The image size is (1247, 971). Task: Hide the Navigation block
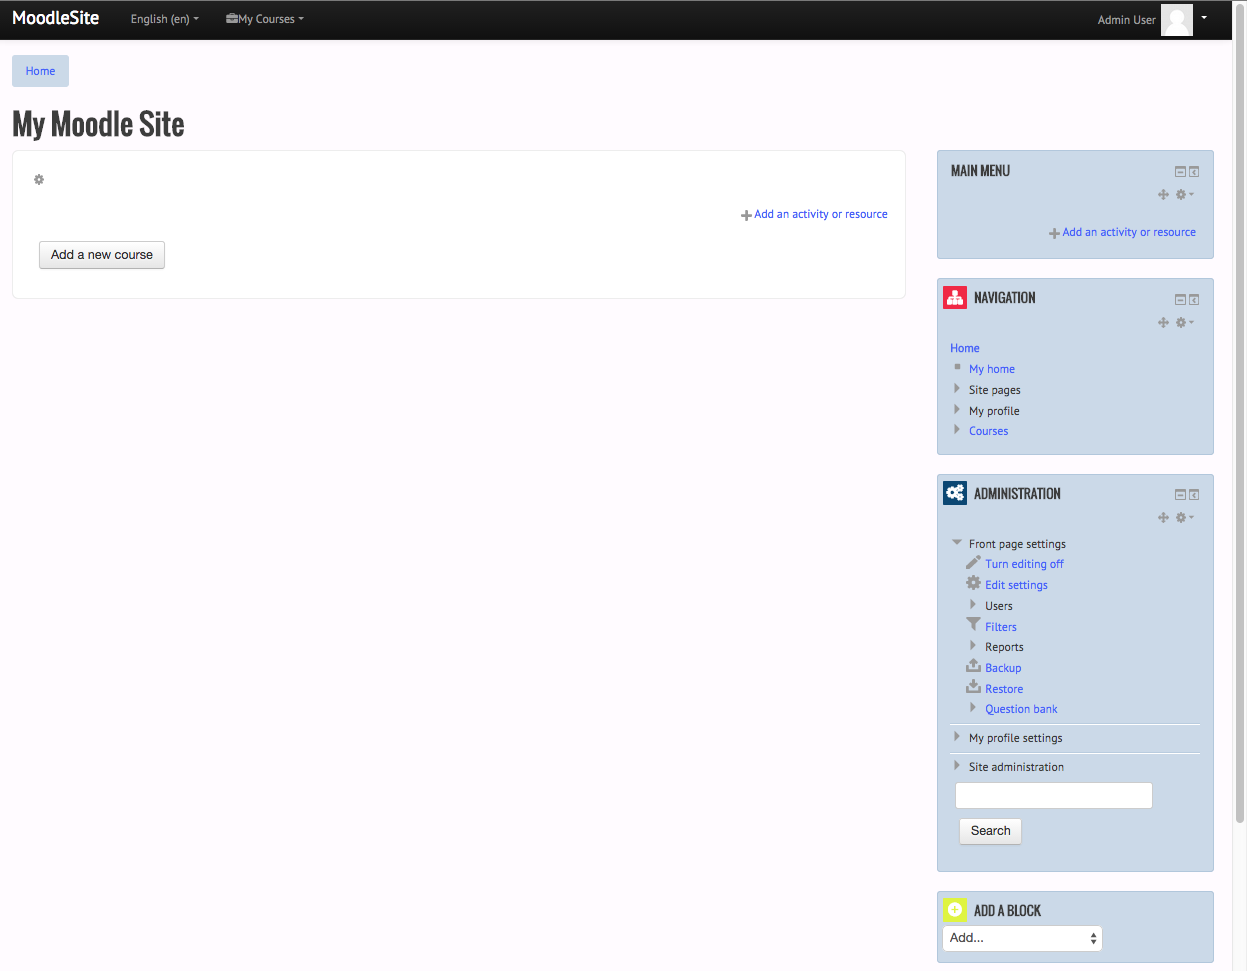1180,300
